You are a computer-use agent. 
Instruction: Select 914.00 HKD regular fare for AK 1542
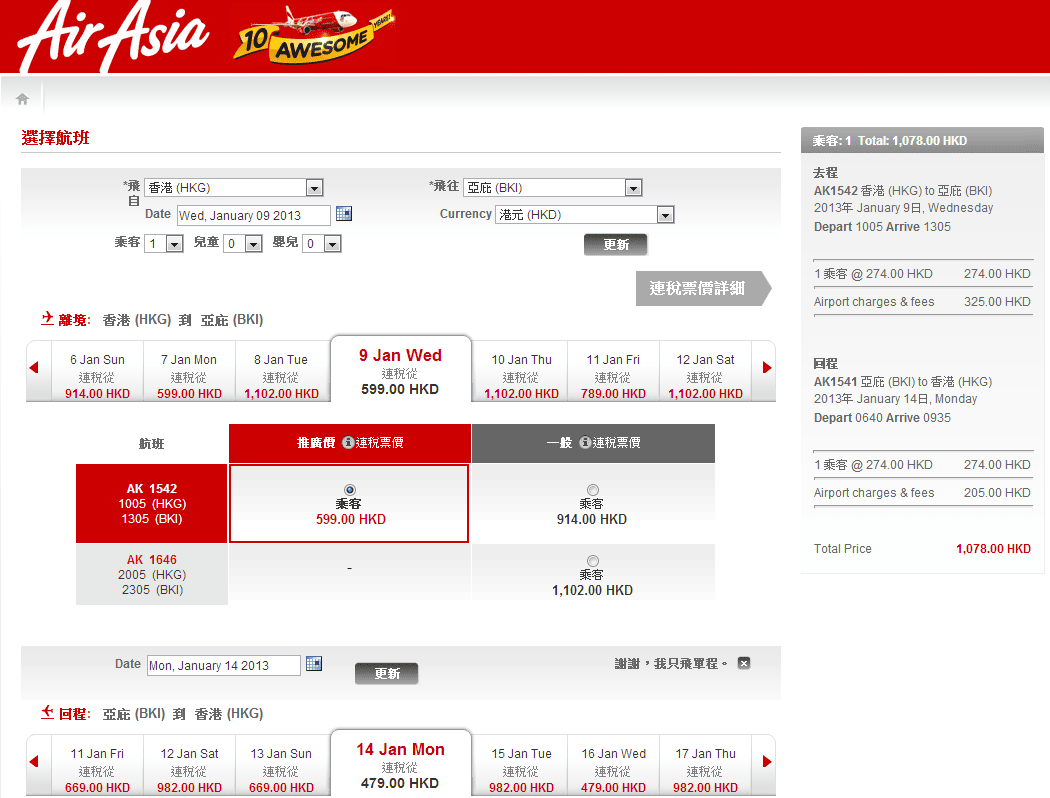click(592, 489)
